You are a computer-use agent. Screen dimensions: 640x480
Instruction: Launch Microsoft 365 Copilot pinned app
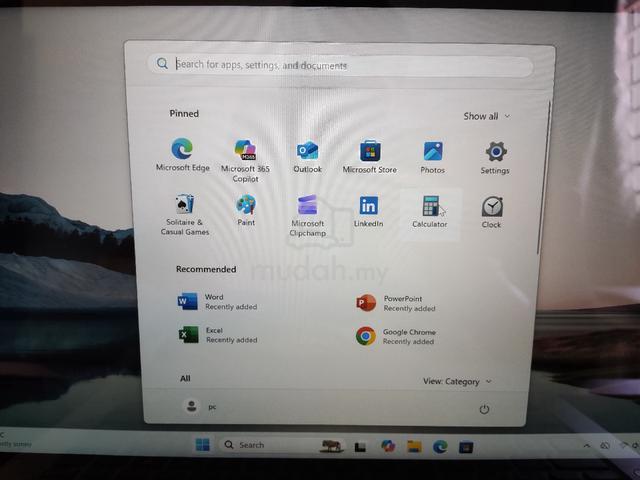pyautogui.click(x=245, y=160)
